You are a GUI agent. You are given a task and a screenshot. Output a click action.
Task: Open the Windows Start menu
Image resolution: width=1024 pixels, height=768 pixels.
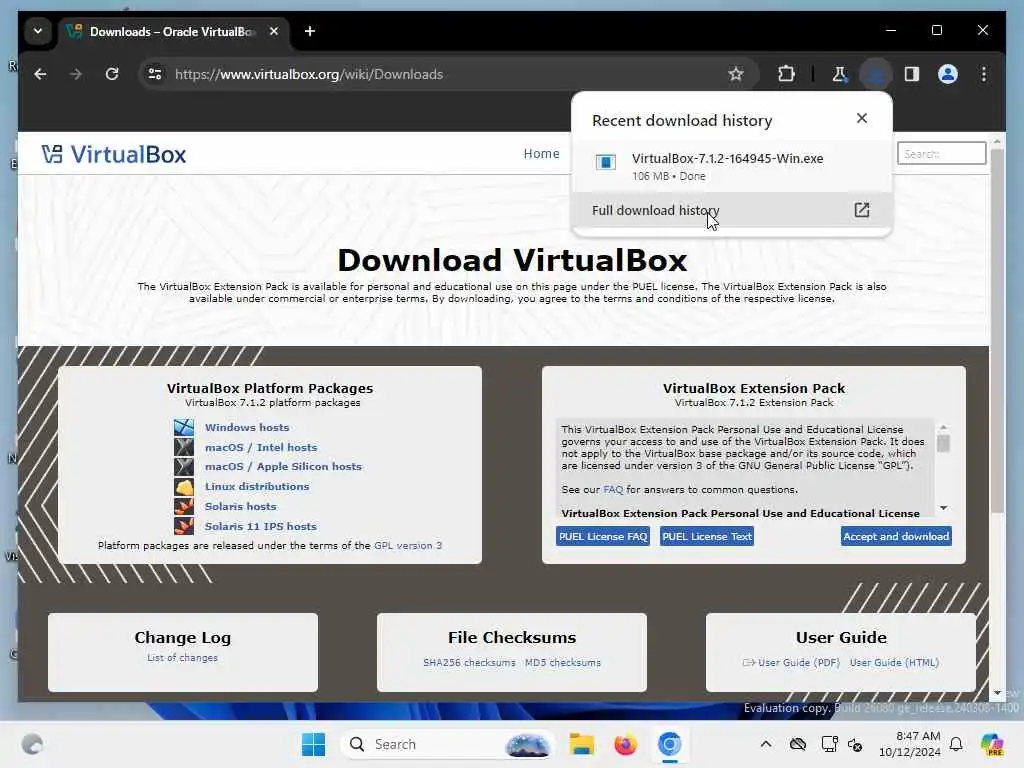[313, 744]
